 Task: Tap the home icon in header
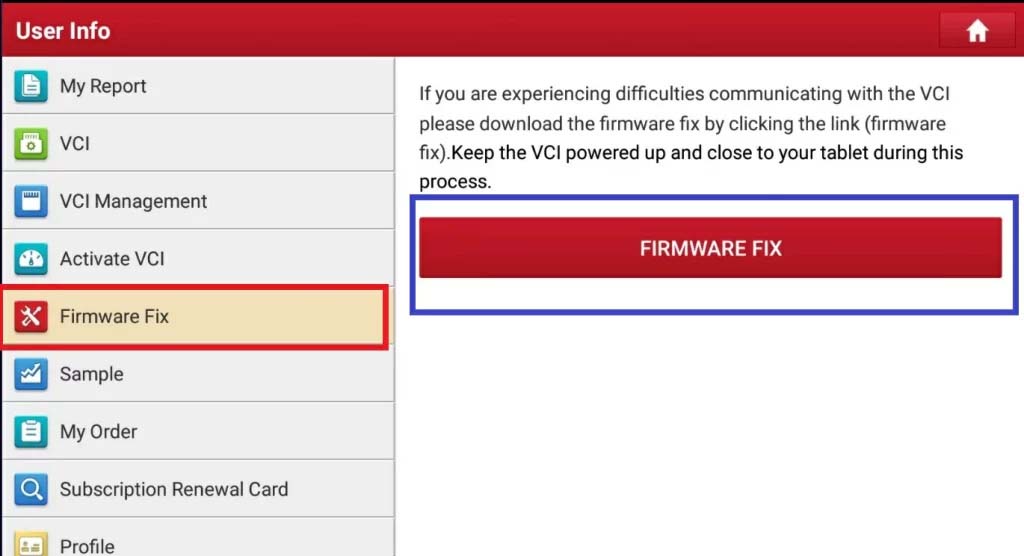pos(977,31)
